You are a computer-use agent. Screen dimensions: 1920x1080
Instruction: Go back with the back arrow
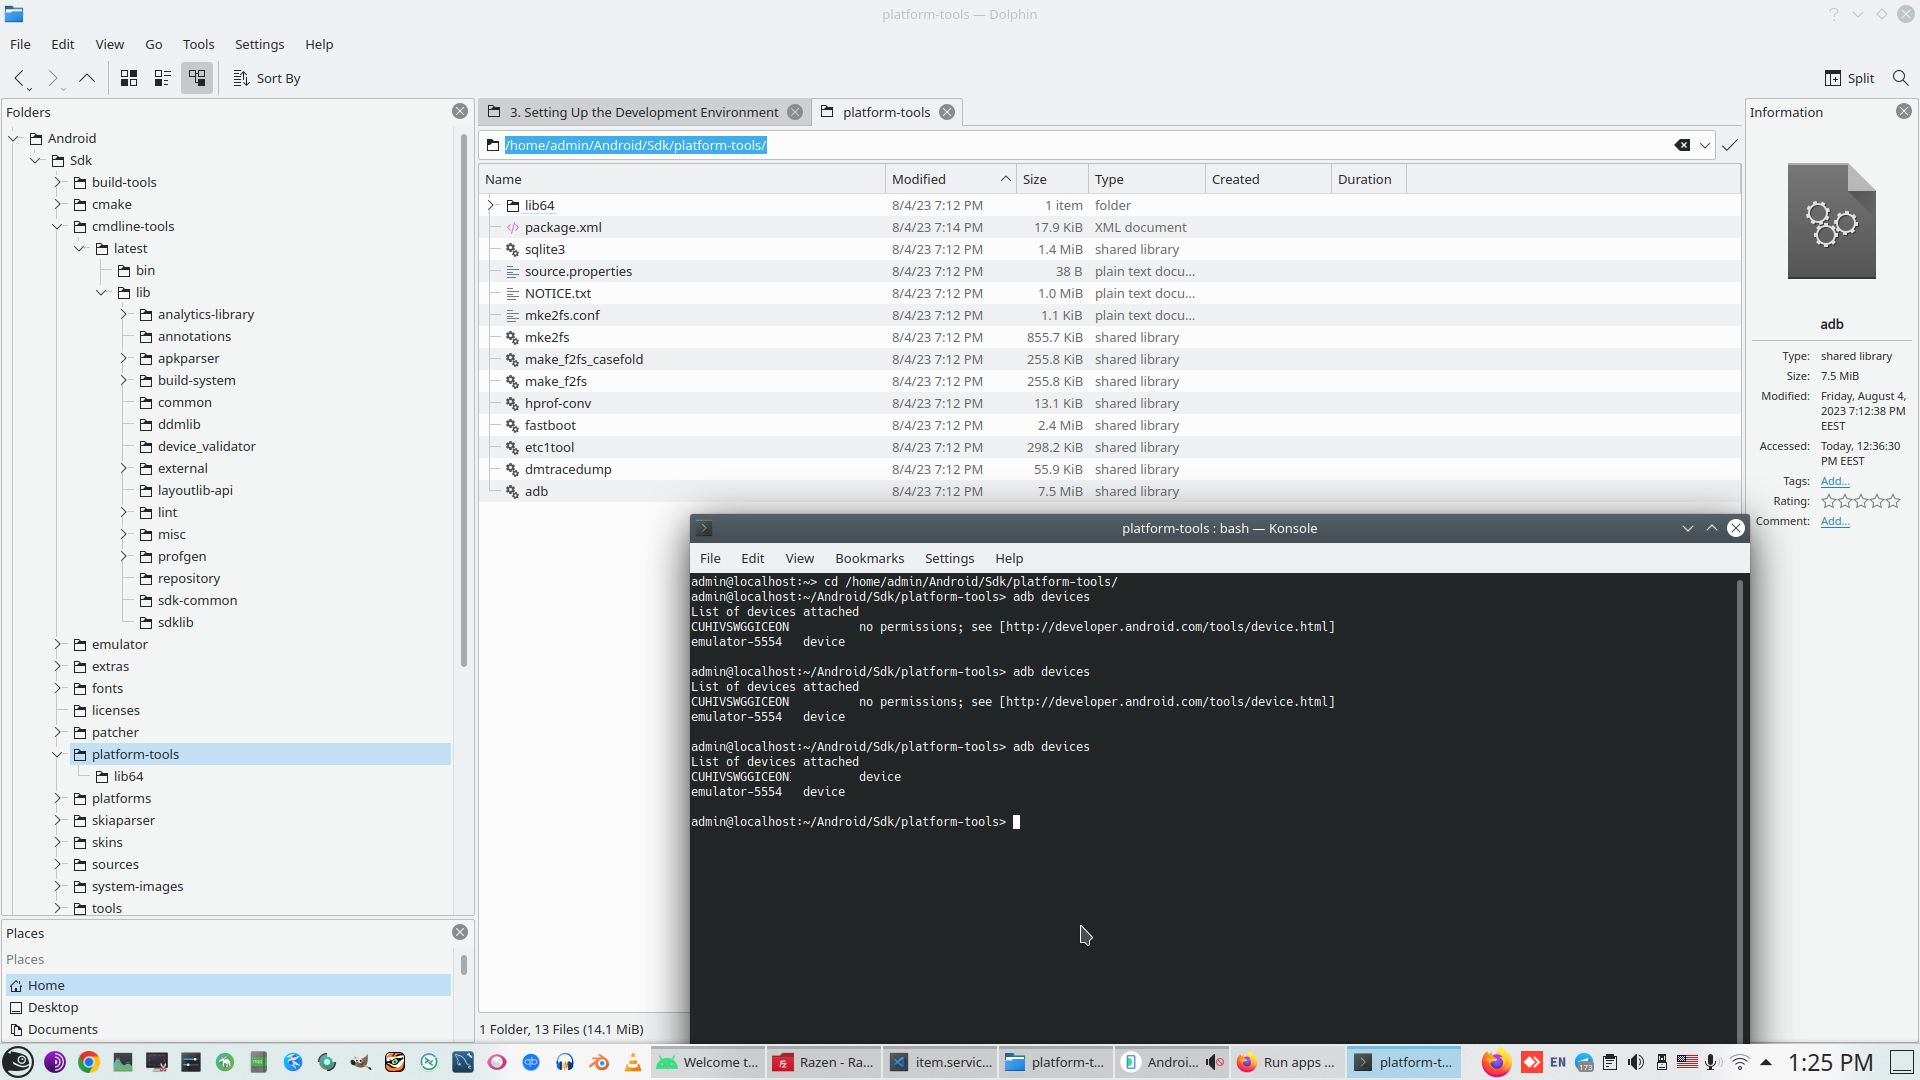click(x=19, y=78)
